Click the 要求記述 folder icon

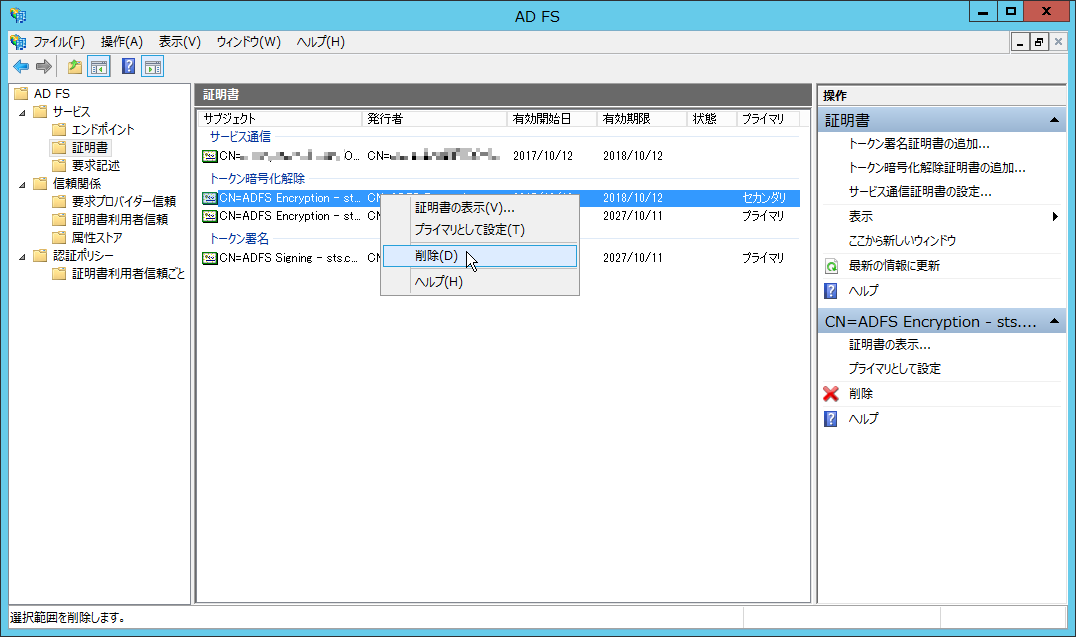coord(59,165)
